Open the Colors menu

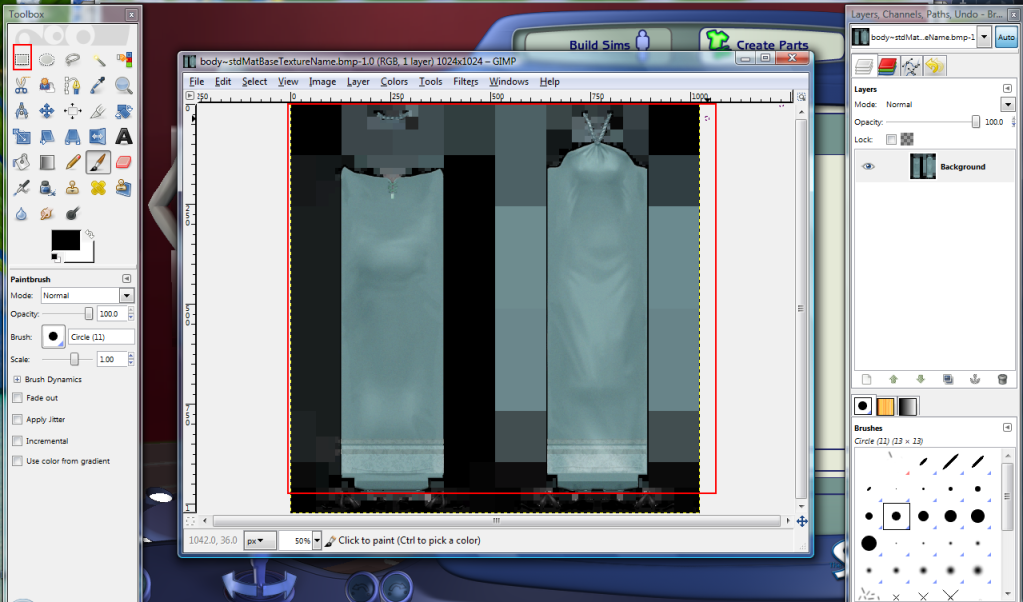[394, 82]
